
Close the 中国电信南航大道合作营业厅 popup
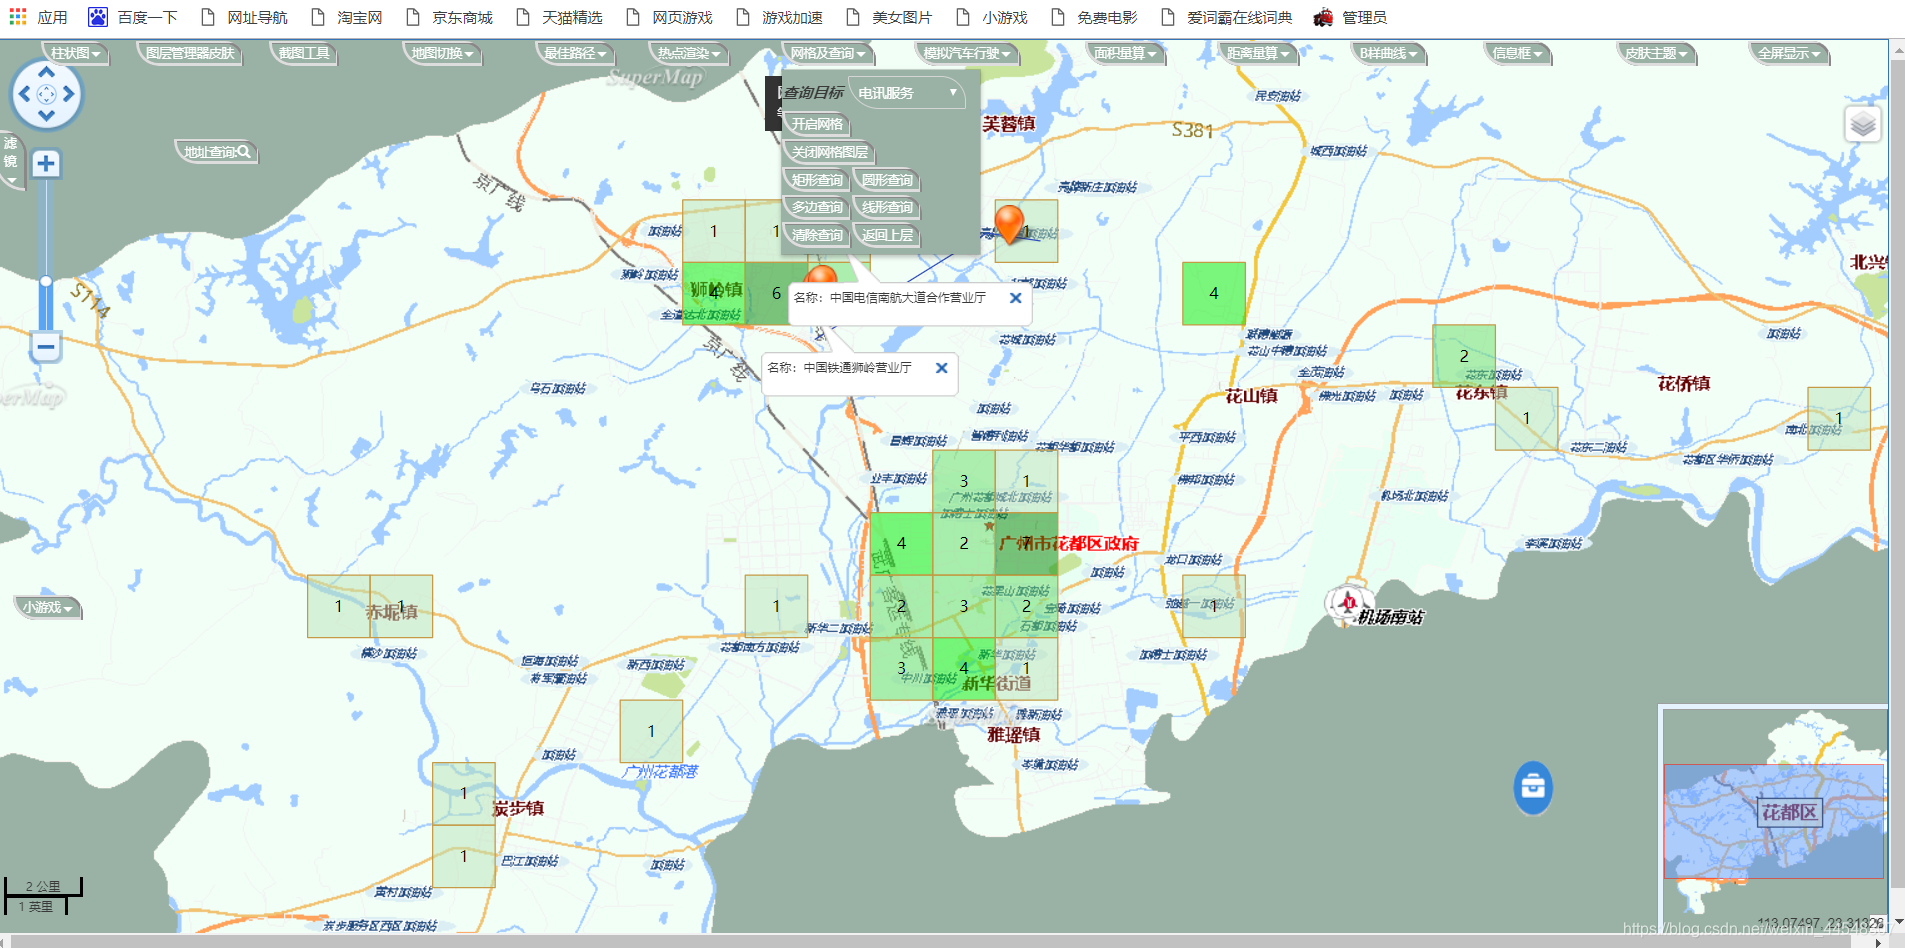coord(1015,298)
